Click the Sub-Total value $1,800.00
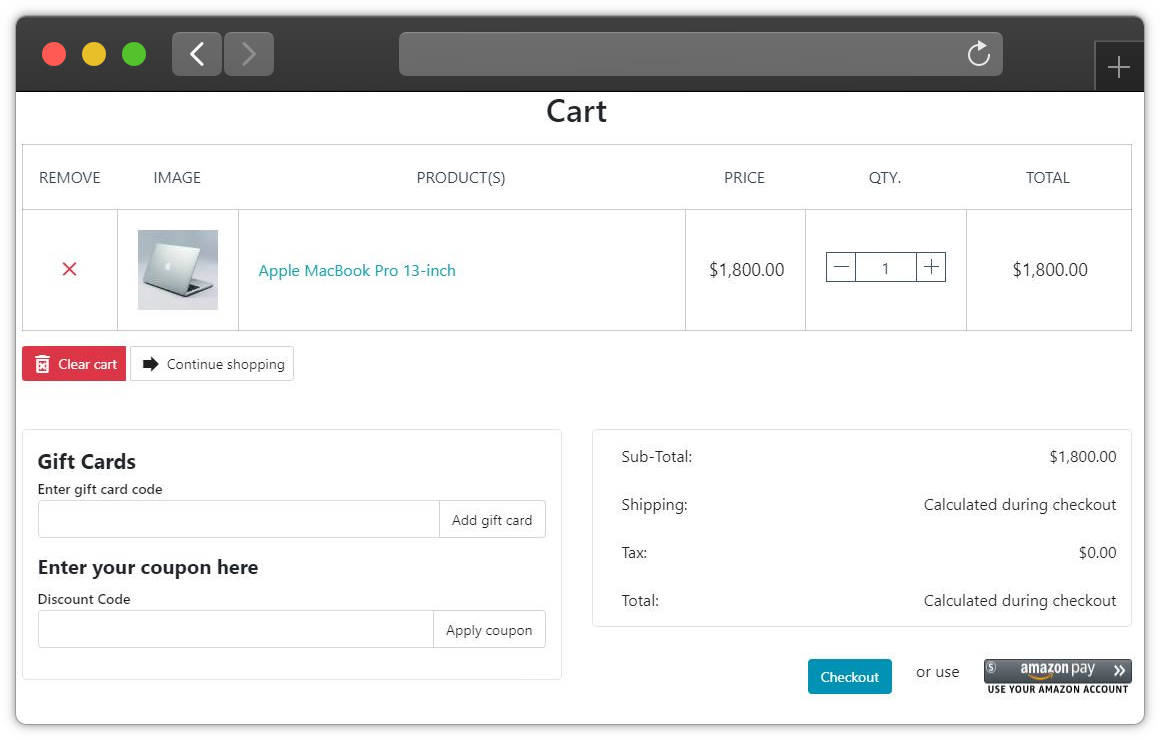 pyautogui.click(x=1083, y=457)
